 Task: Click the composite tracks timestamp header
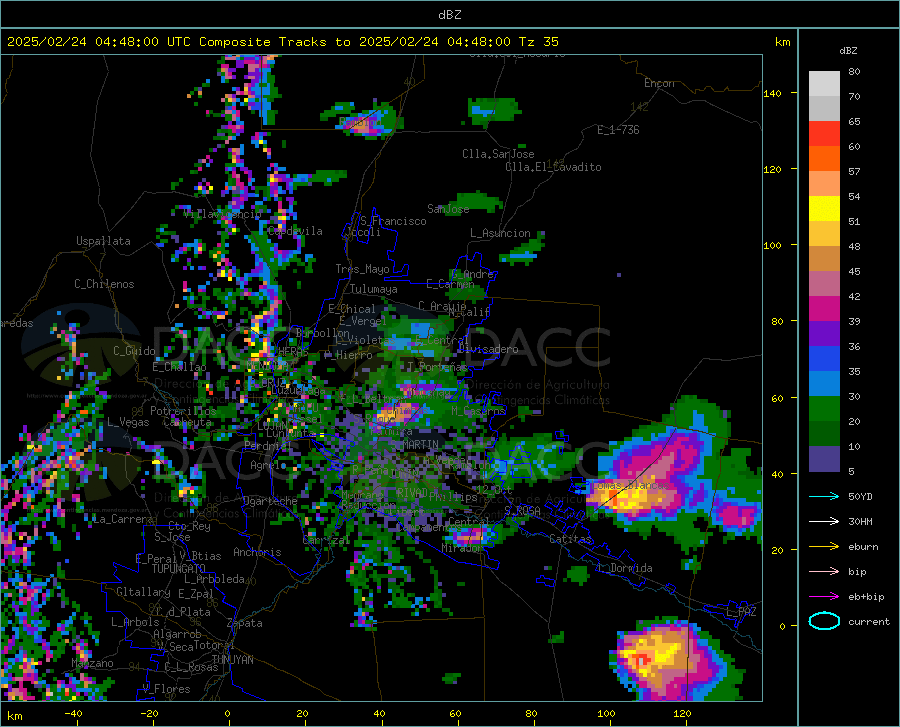(282, 42)
